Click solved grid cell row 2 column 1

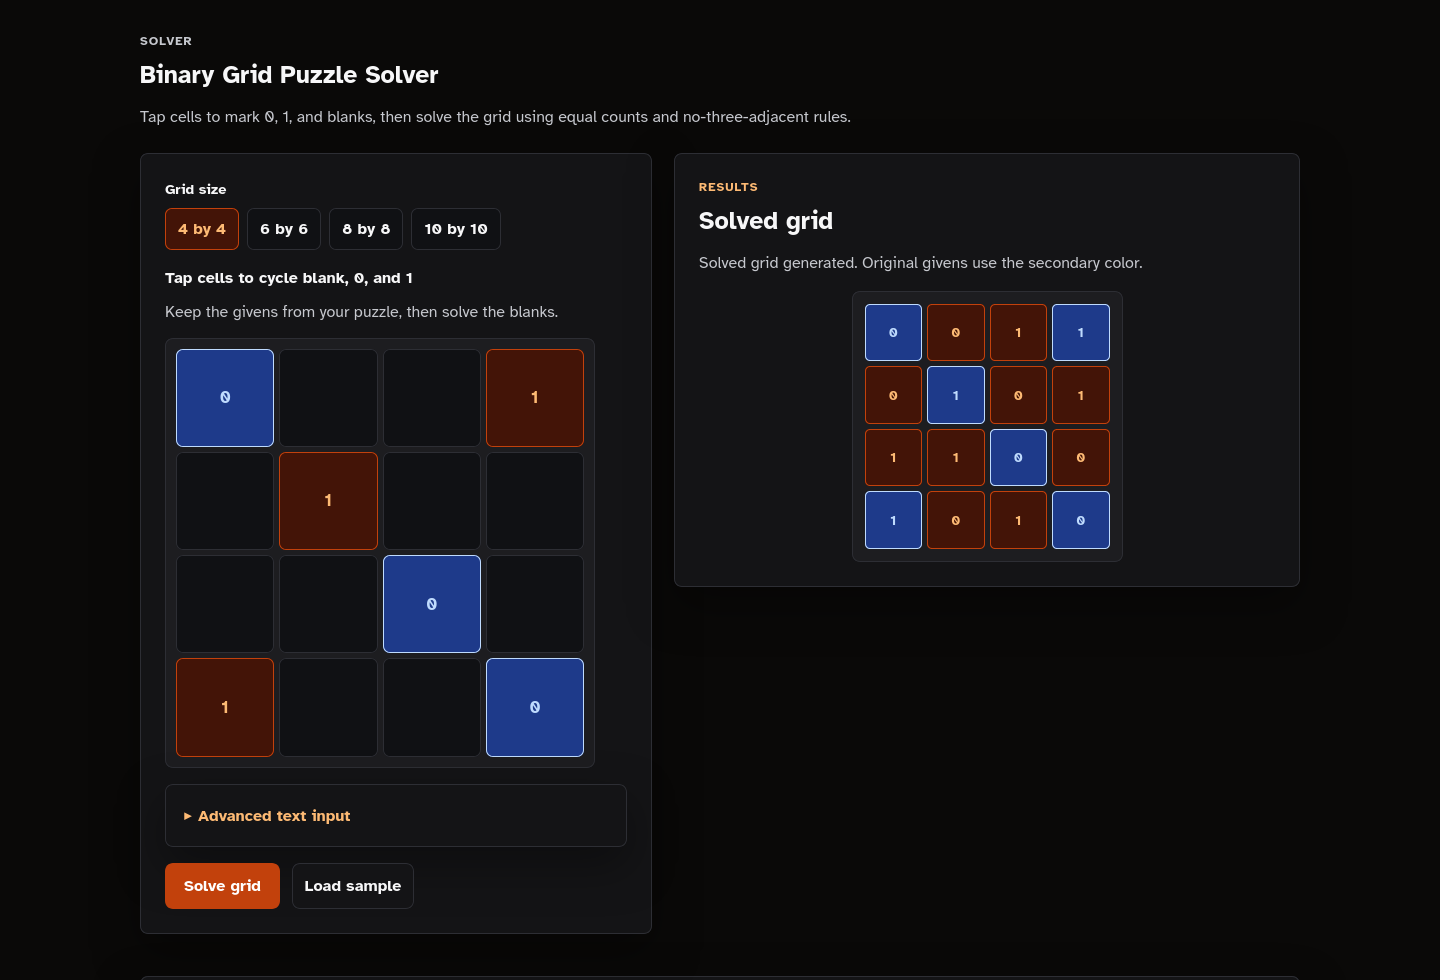pos(893,395)
